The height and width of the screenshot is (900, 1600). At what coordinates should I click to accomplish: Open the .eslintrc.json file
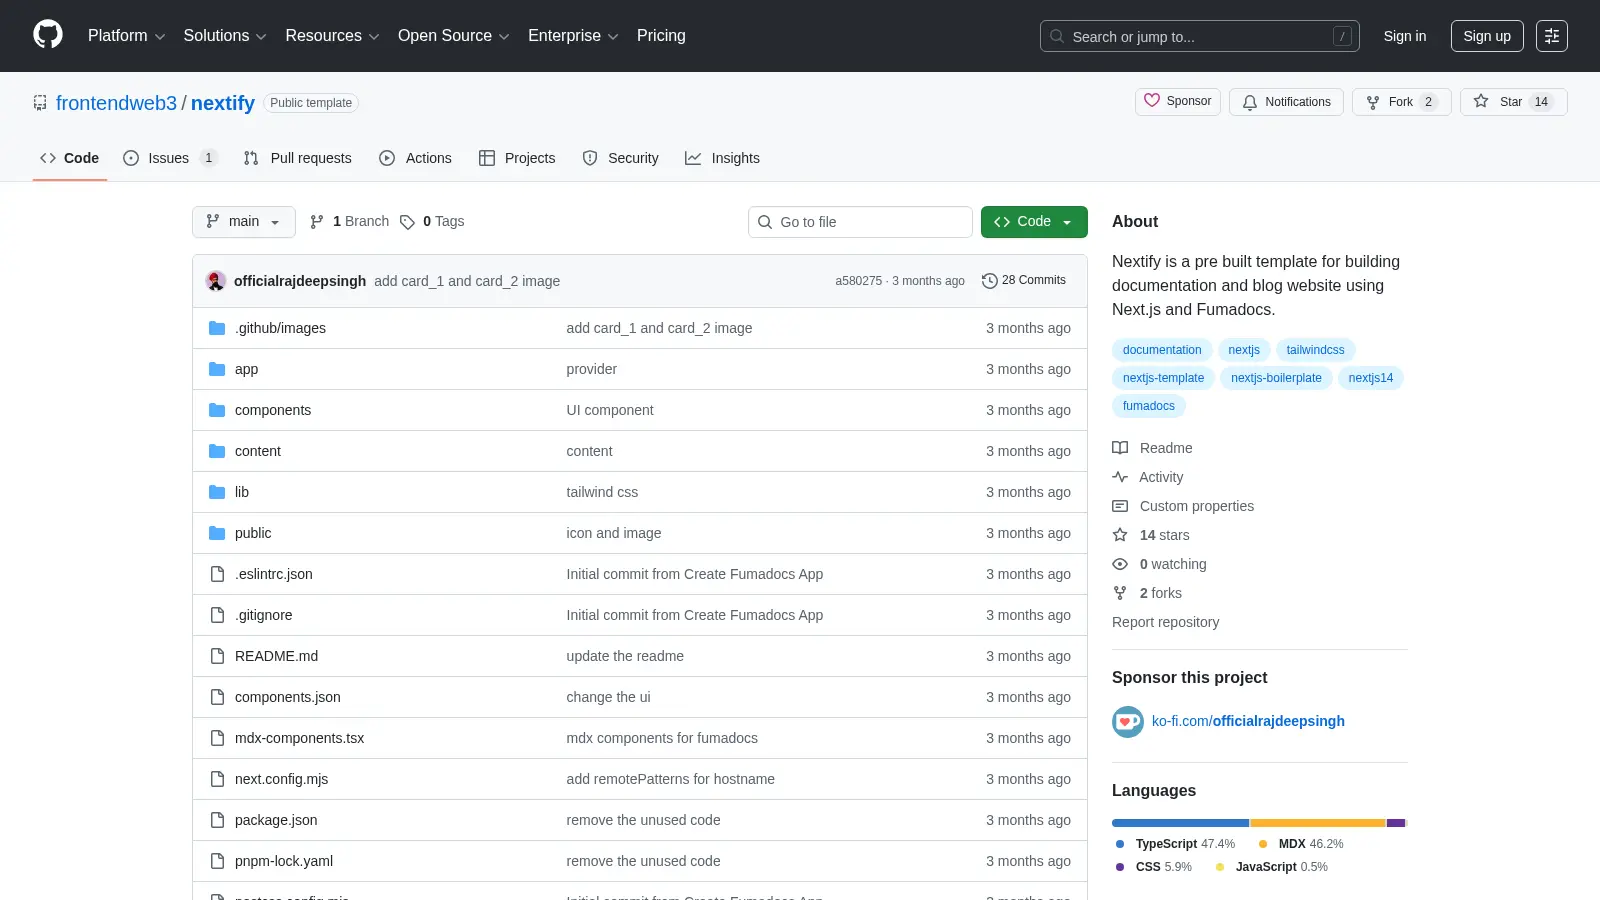coord(274,574)
